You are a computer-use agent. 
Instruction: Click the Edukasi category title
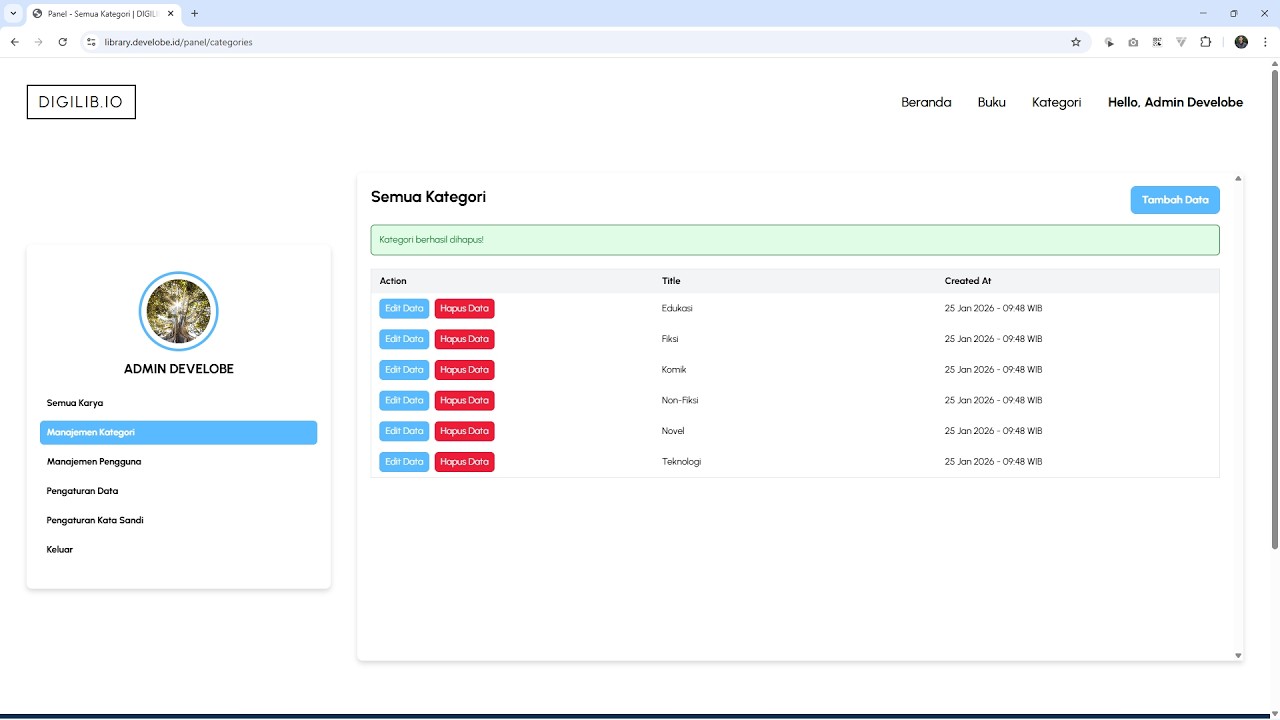click(x=677, y=308)
